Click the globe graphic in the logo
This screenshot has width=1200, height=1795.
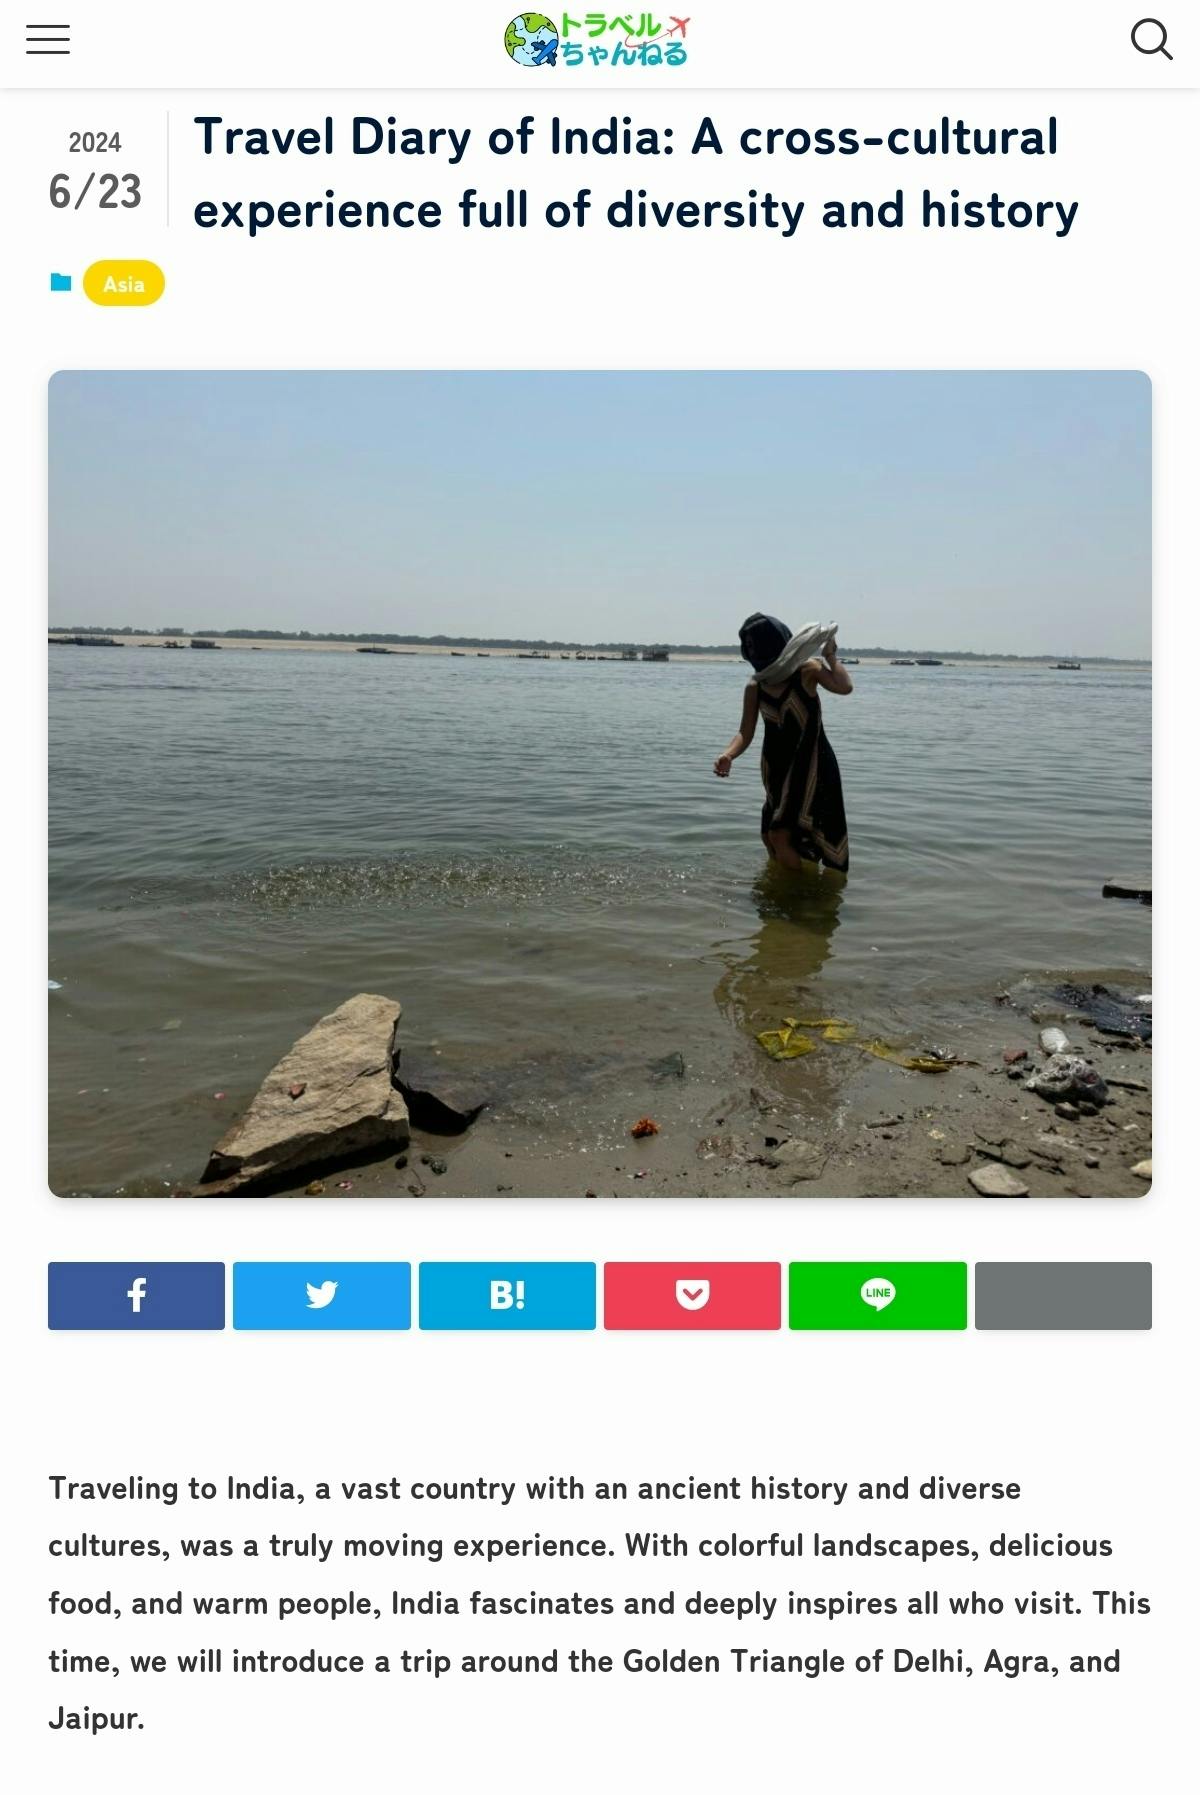coord(530,40)
